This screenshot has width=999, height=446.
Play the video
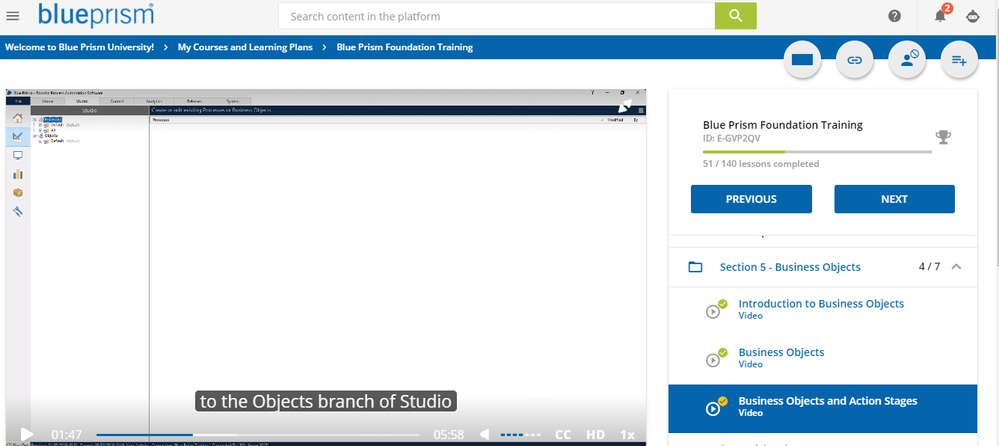pos(26,435)
